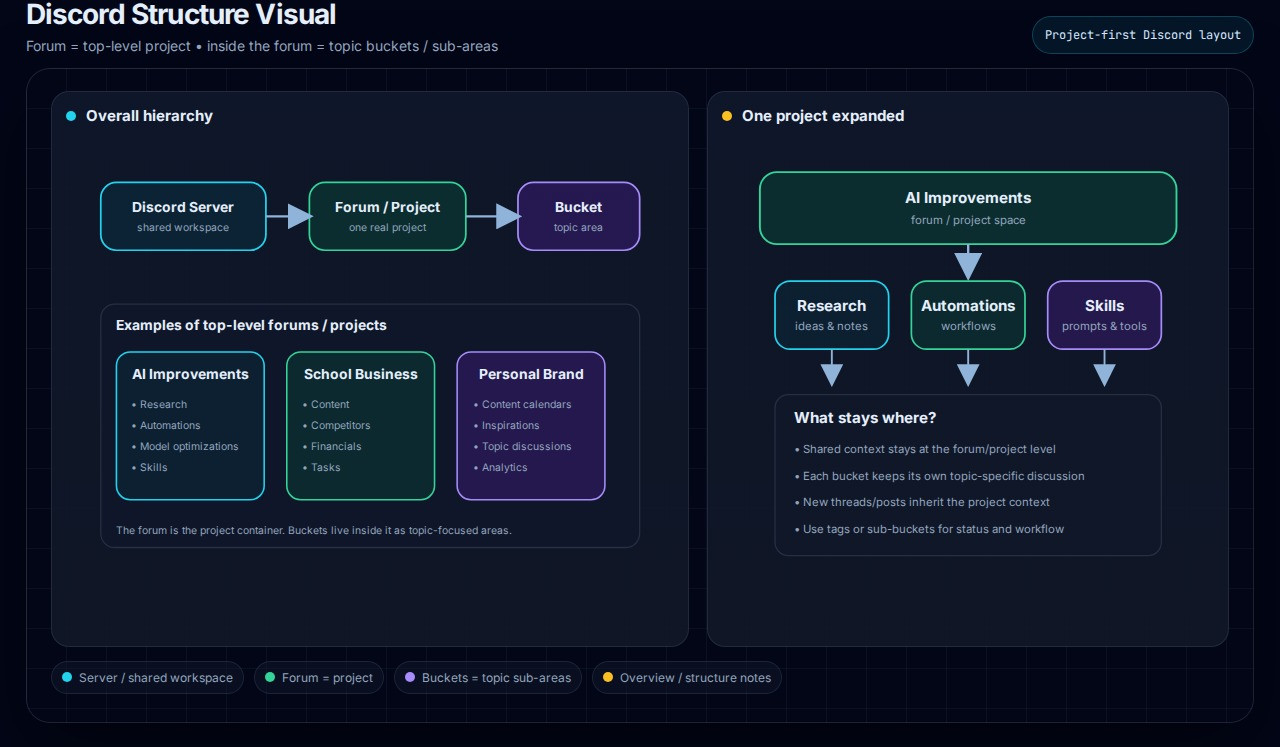Screen dimensions: 1280x747
Task: Click the Content calendars list item
Action: pyautogui.click(x=522, y=405)
